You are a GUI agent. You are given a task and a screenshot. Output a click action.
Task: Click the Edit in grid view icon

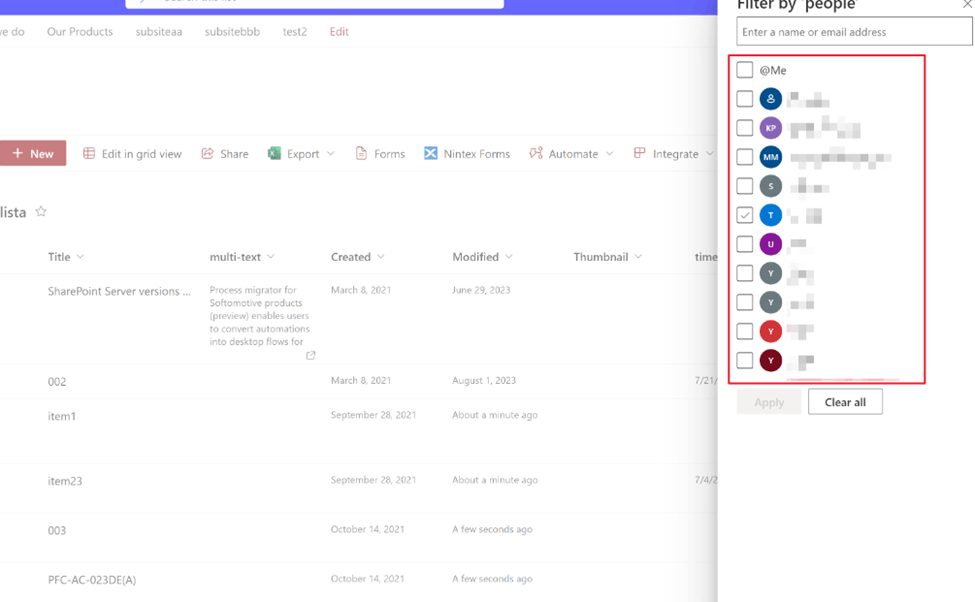coord(89,153)
